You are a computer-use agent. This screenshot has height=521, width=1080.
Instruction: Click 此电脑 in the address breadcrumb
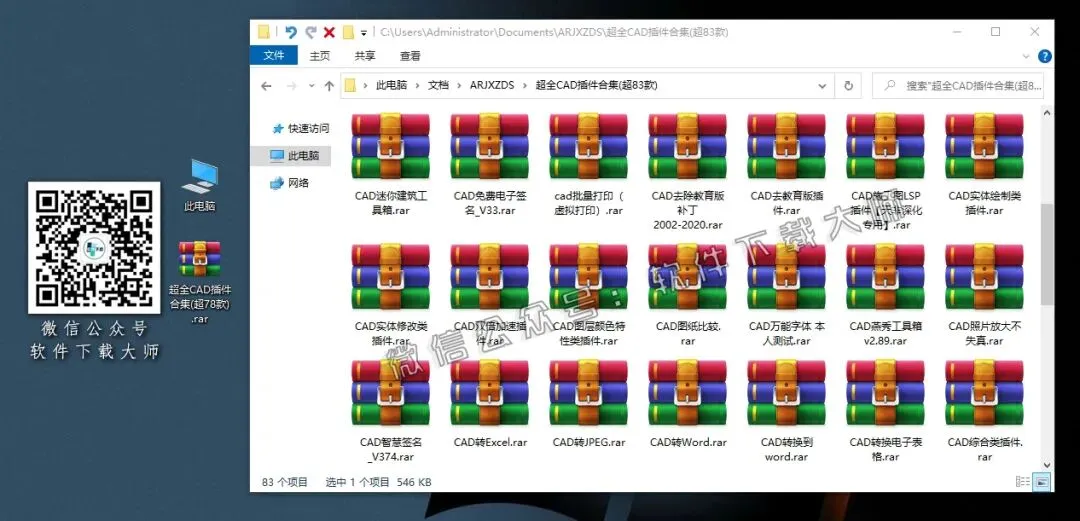pos(391,85)
